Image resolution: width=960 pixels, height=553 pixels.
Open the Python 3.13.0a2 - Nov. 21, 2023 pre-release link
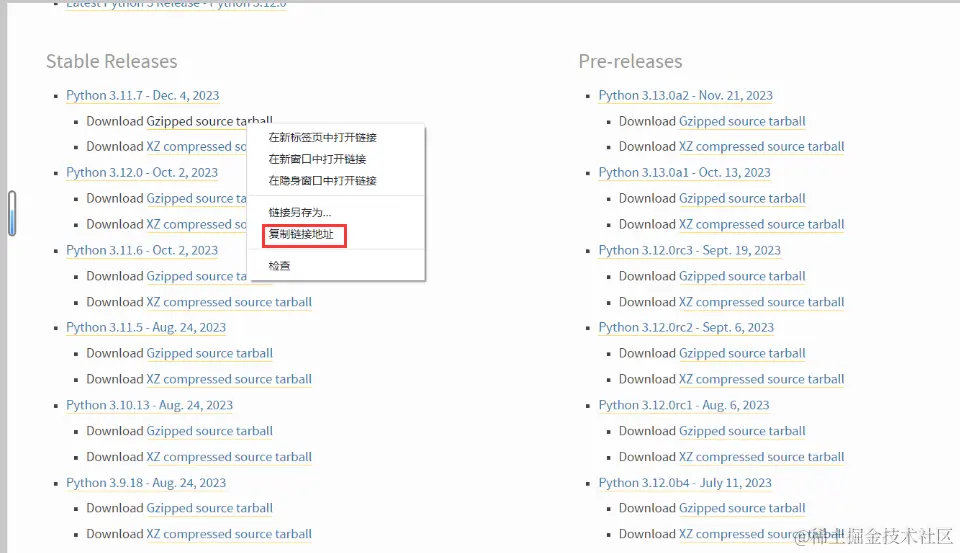click(686, 96)
